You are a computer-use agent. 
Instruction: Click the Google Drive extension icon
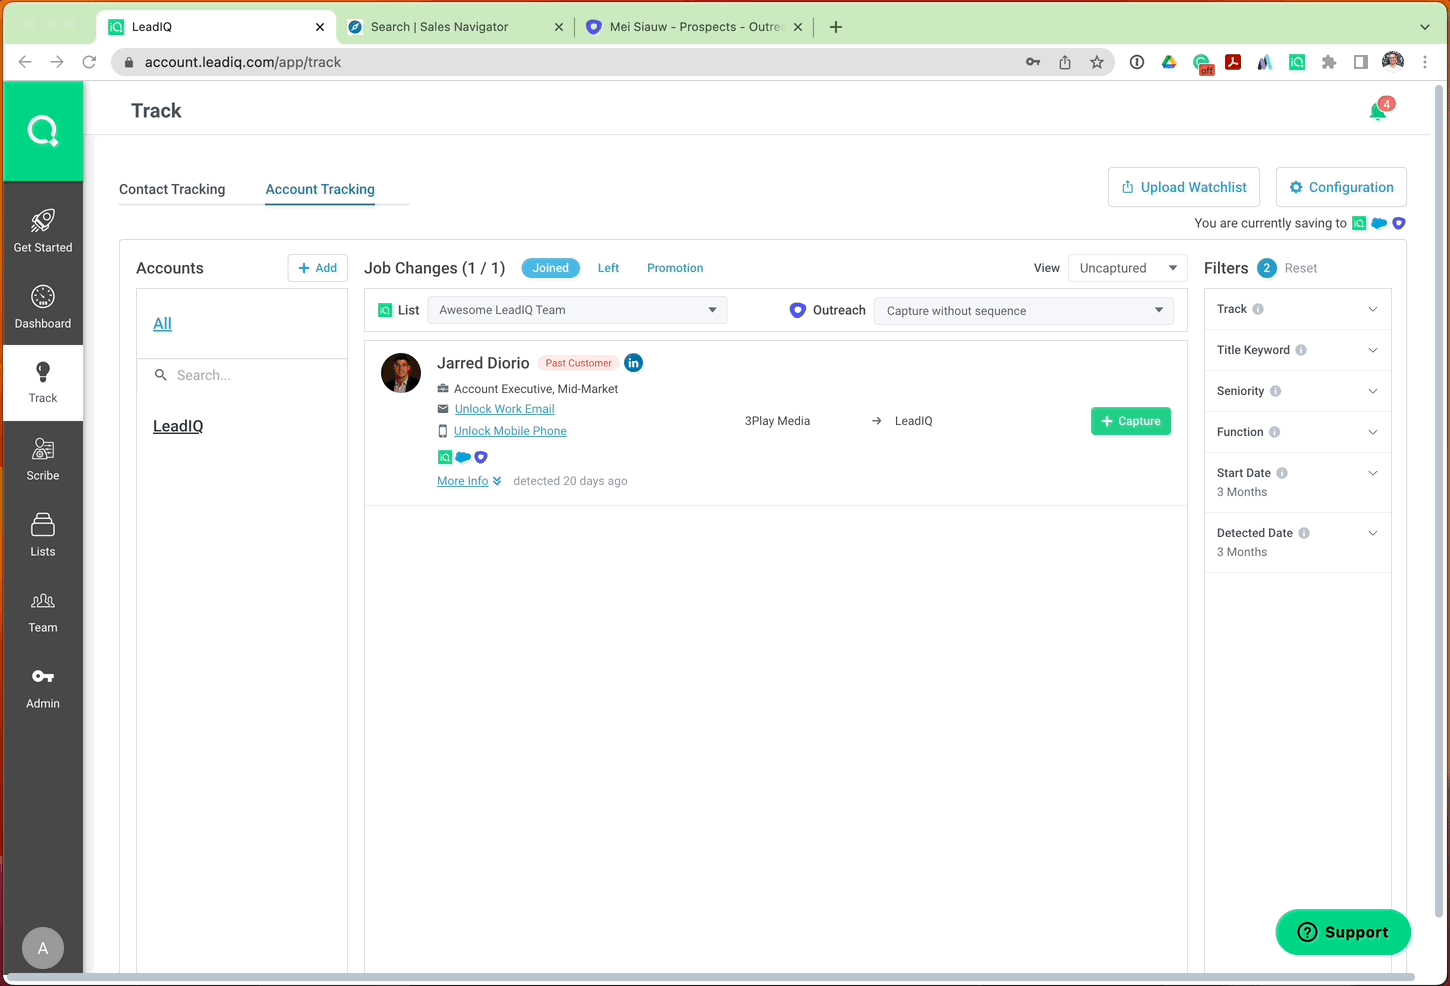tap(1169, 62)
